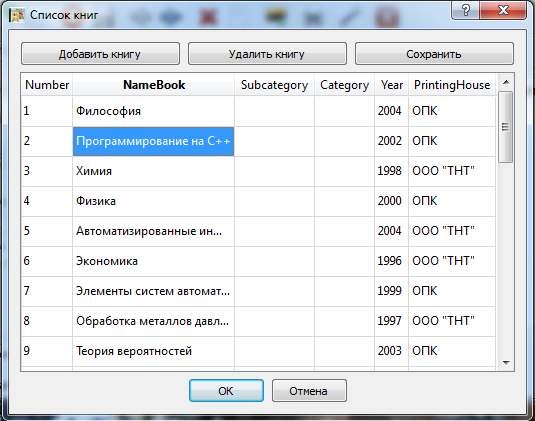Click empty Category cell in Физика row
The height and width of the screenshot is (421, 535).
pos(344,201)
